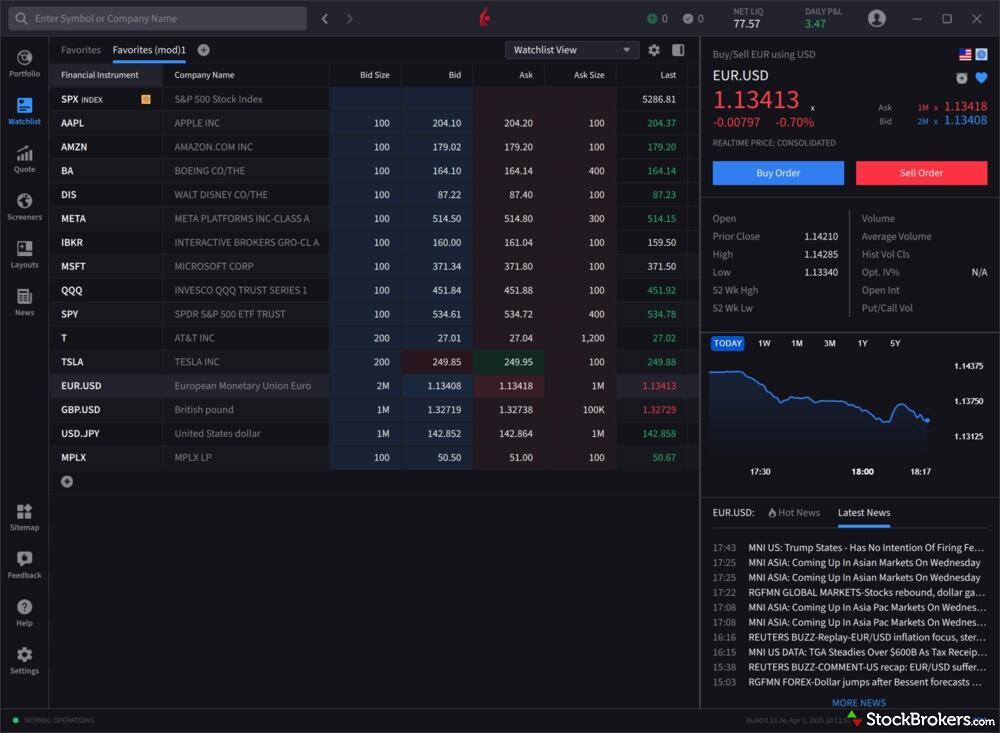Click the red Sell Order button

(921, 173)
